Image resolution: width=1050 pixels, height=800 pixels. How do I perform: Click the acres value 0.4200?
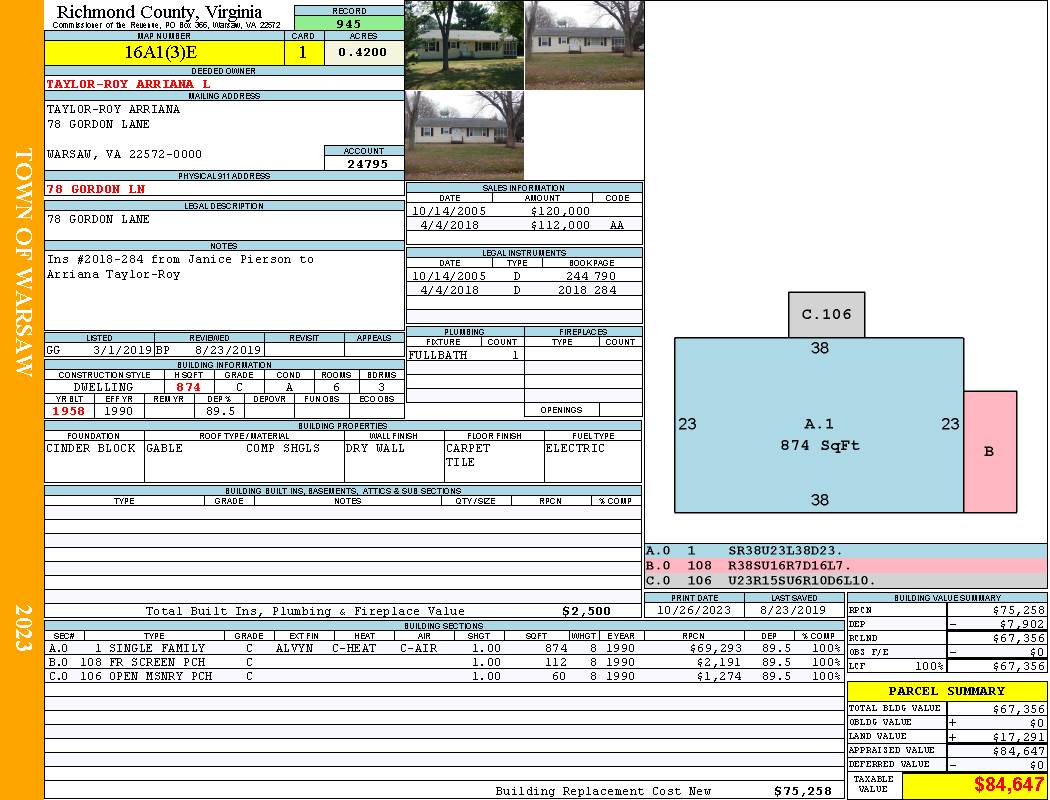363,53
